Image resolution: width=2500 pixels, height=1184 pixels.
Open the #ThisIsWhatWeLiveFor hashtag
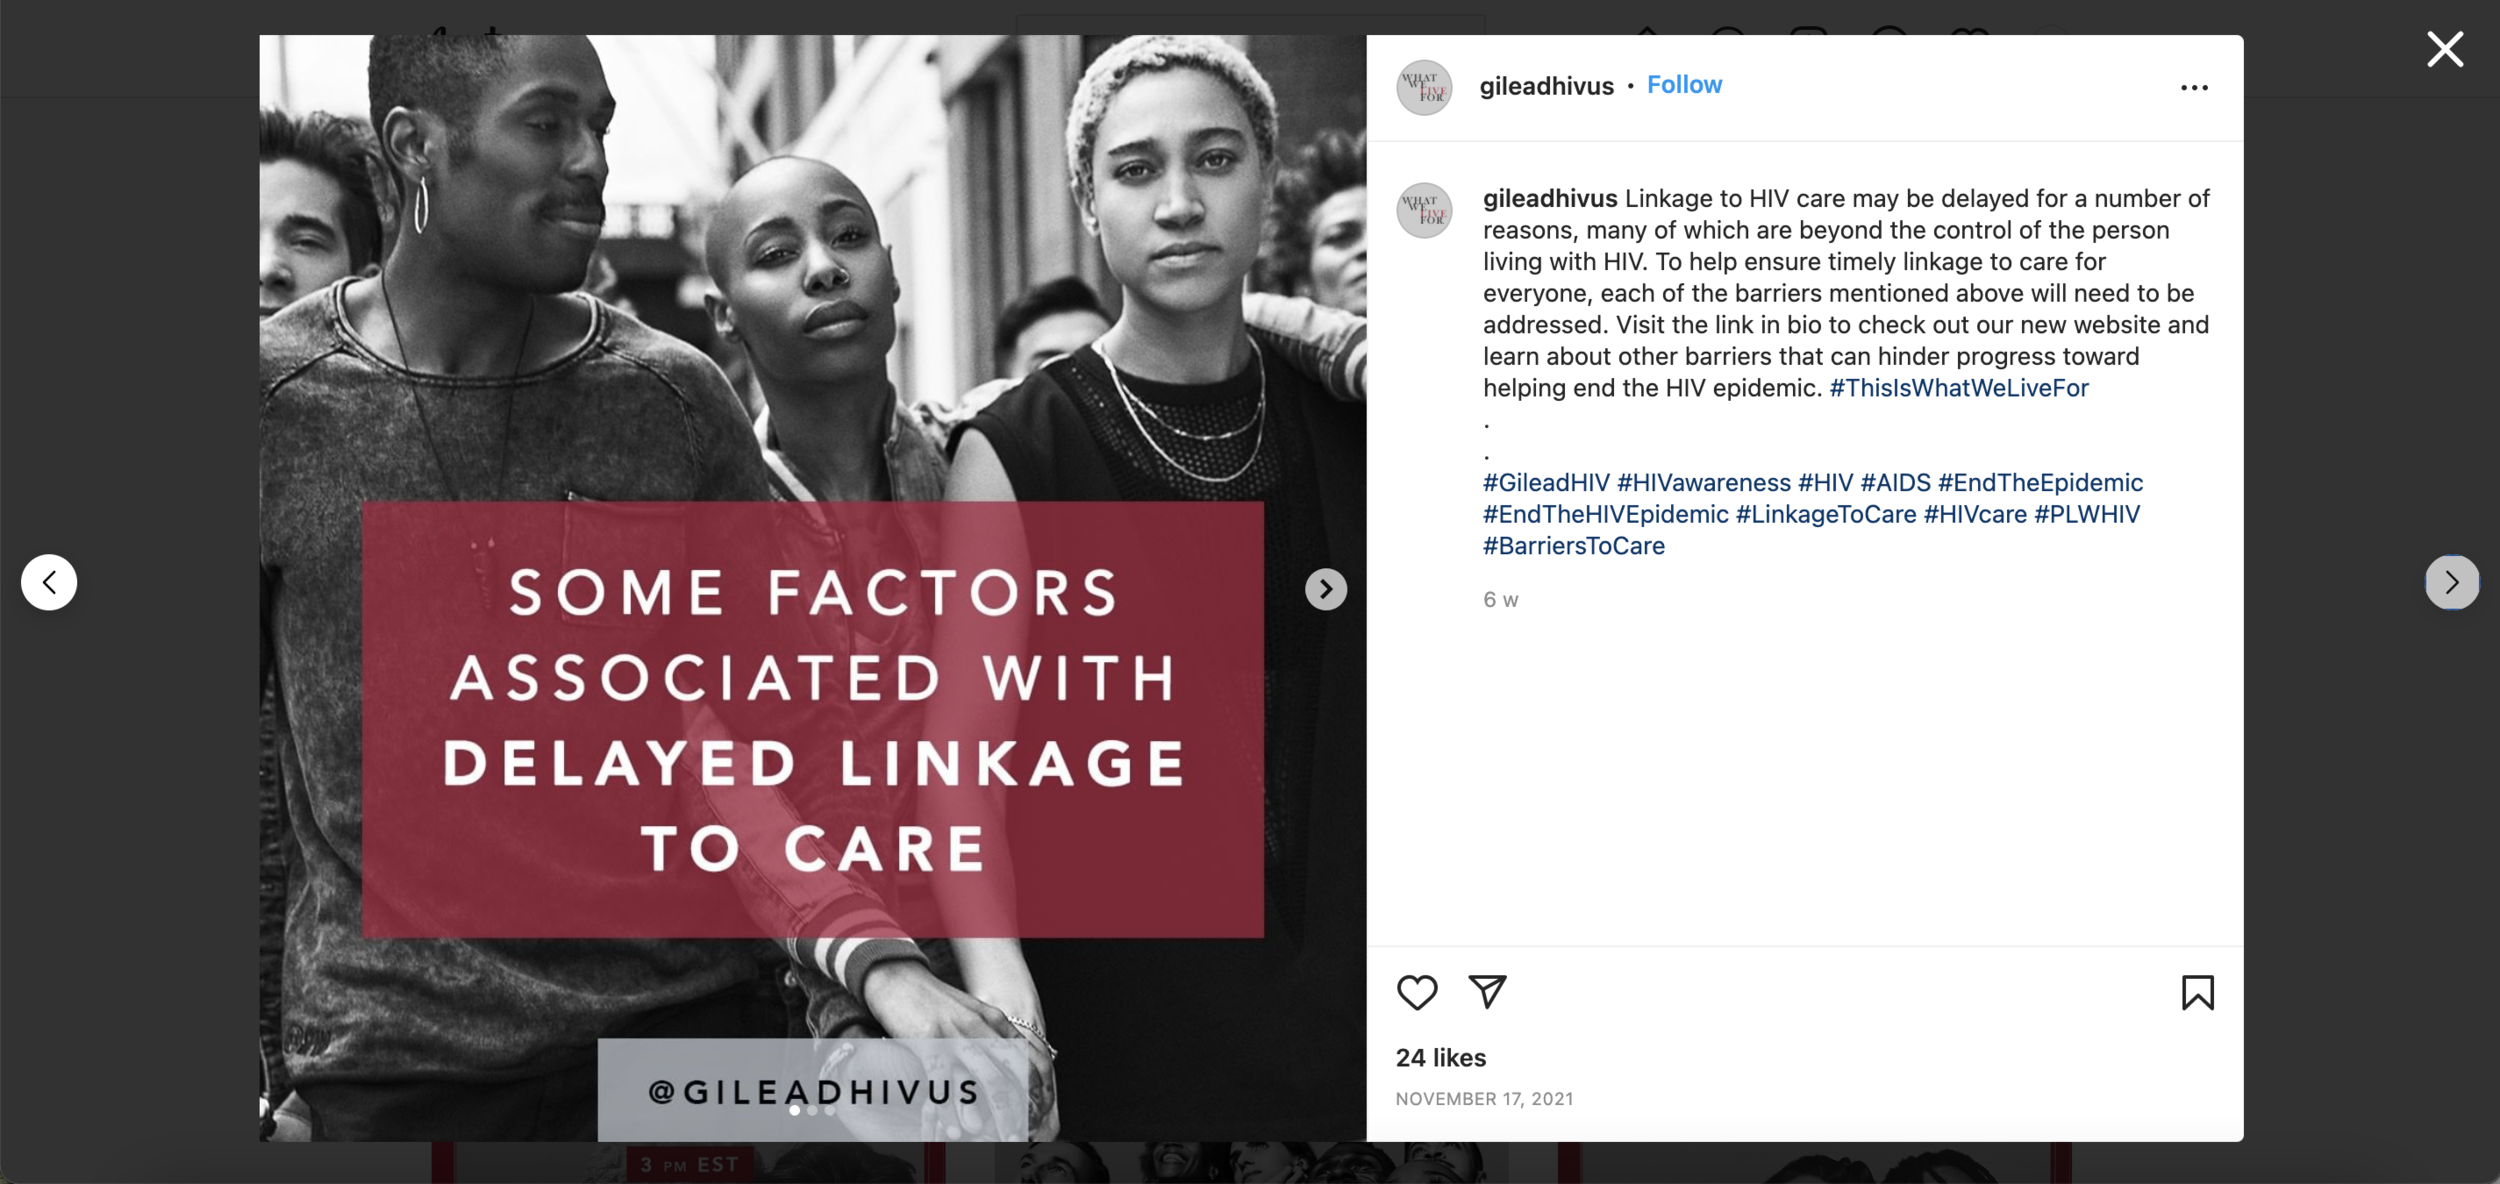[1958, 388]
